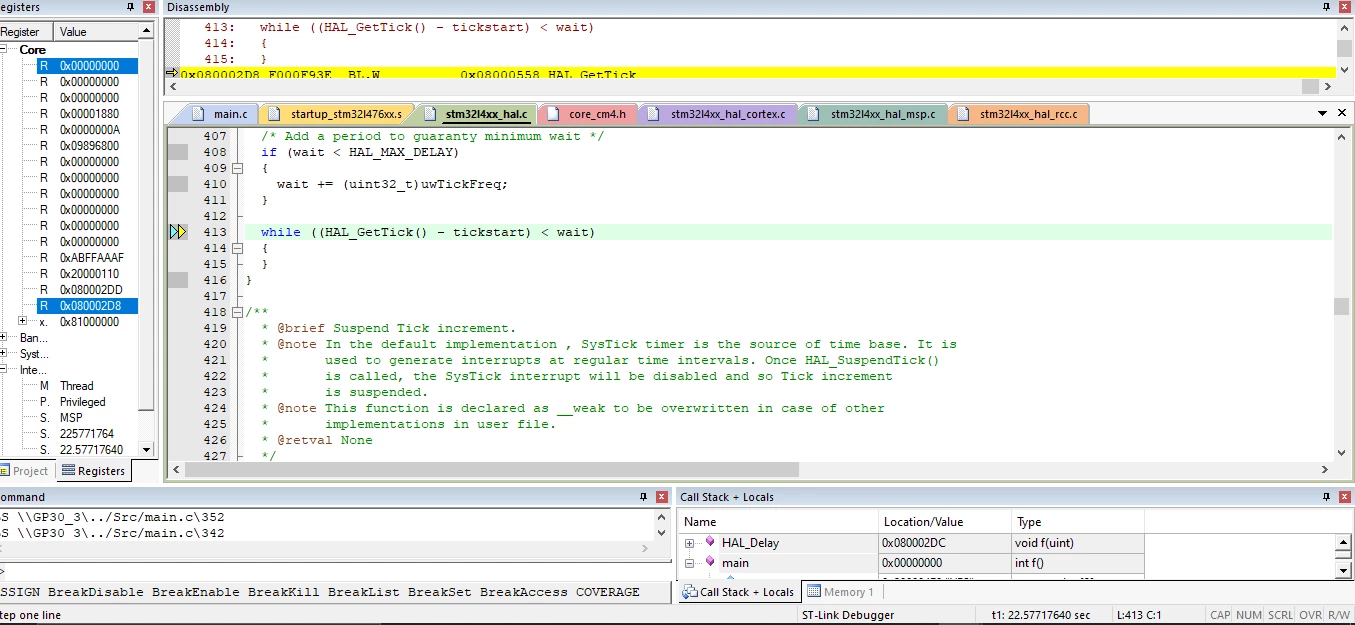
Task: Select the Registers panel tab
Action: [x=93, y=471]
